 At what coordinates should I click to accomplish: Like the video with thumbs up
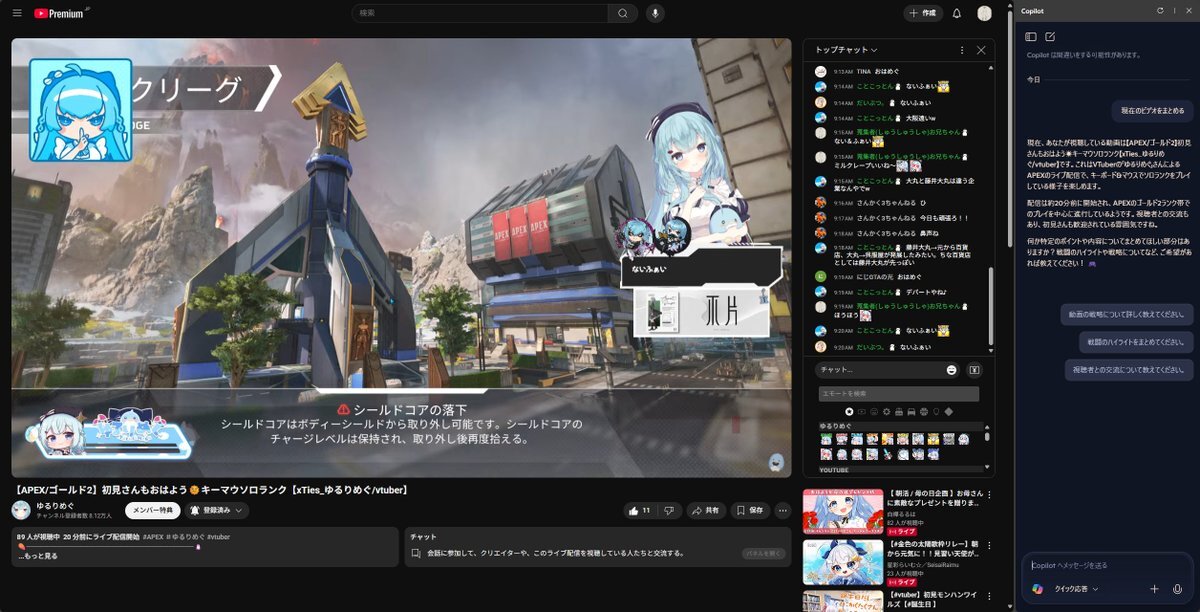(638, 510)
